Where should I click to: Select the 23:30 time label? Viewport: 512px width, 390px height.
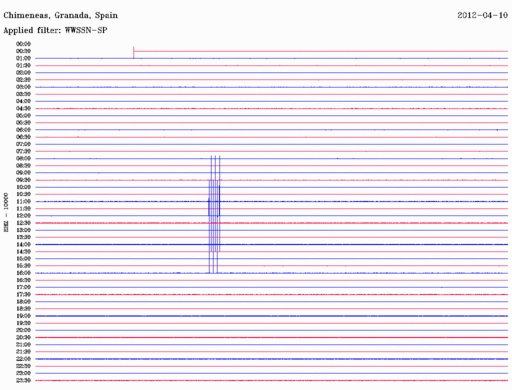(23, 380)
